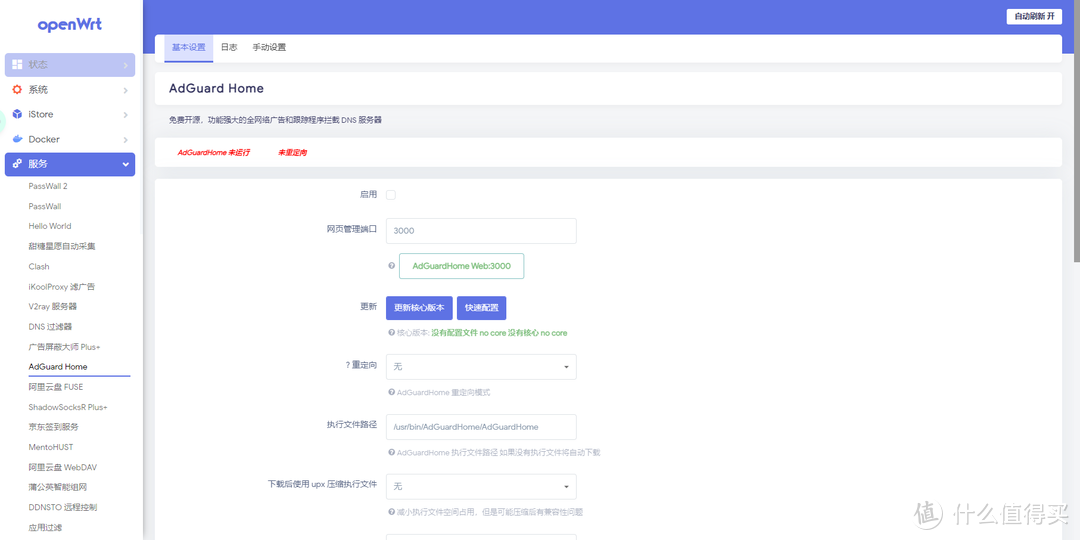Click the web management port field

[x=481, y=231]
